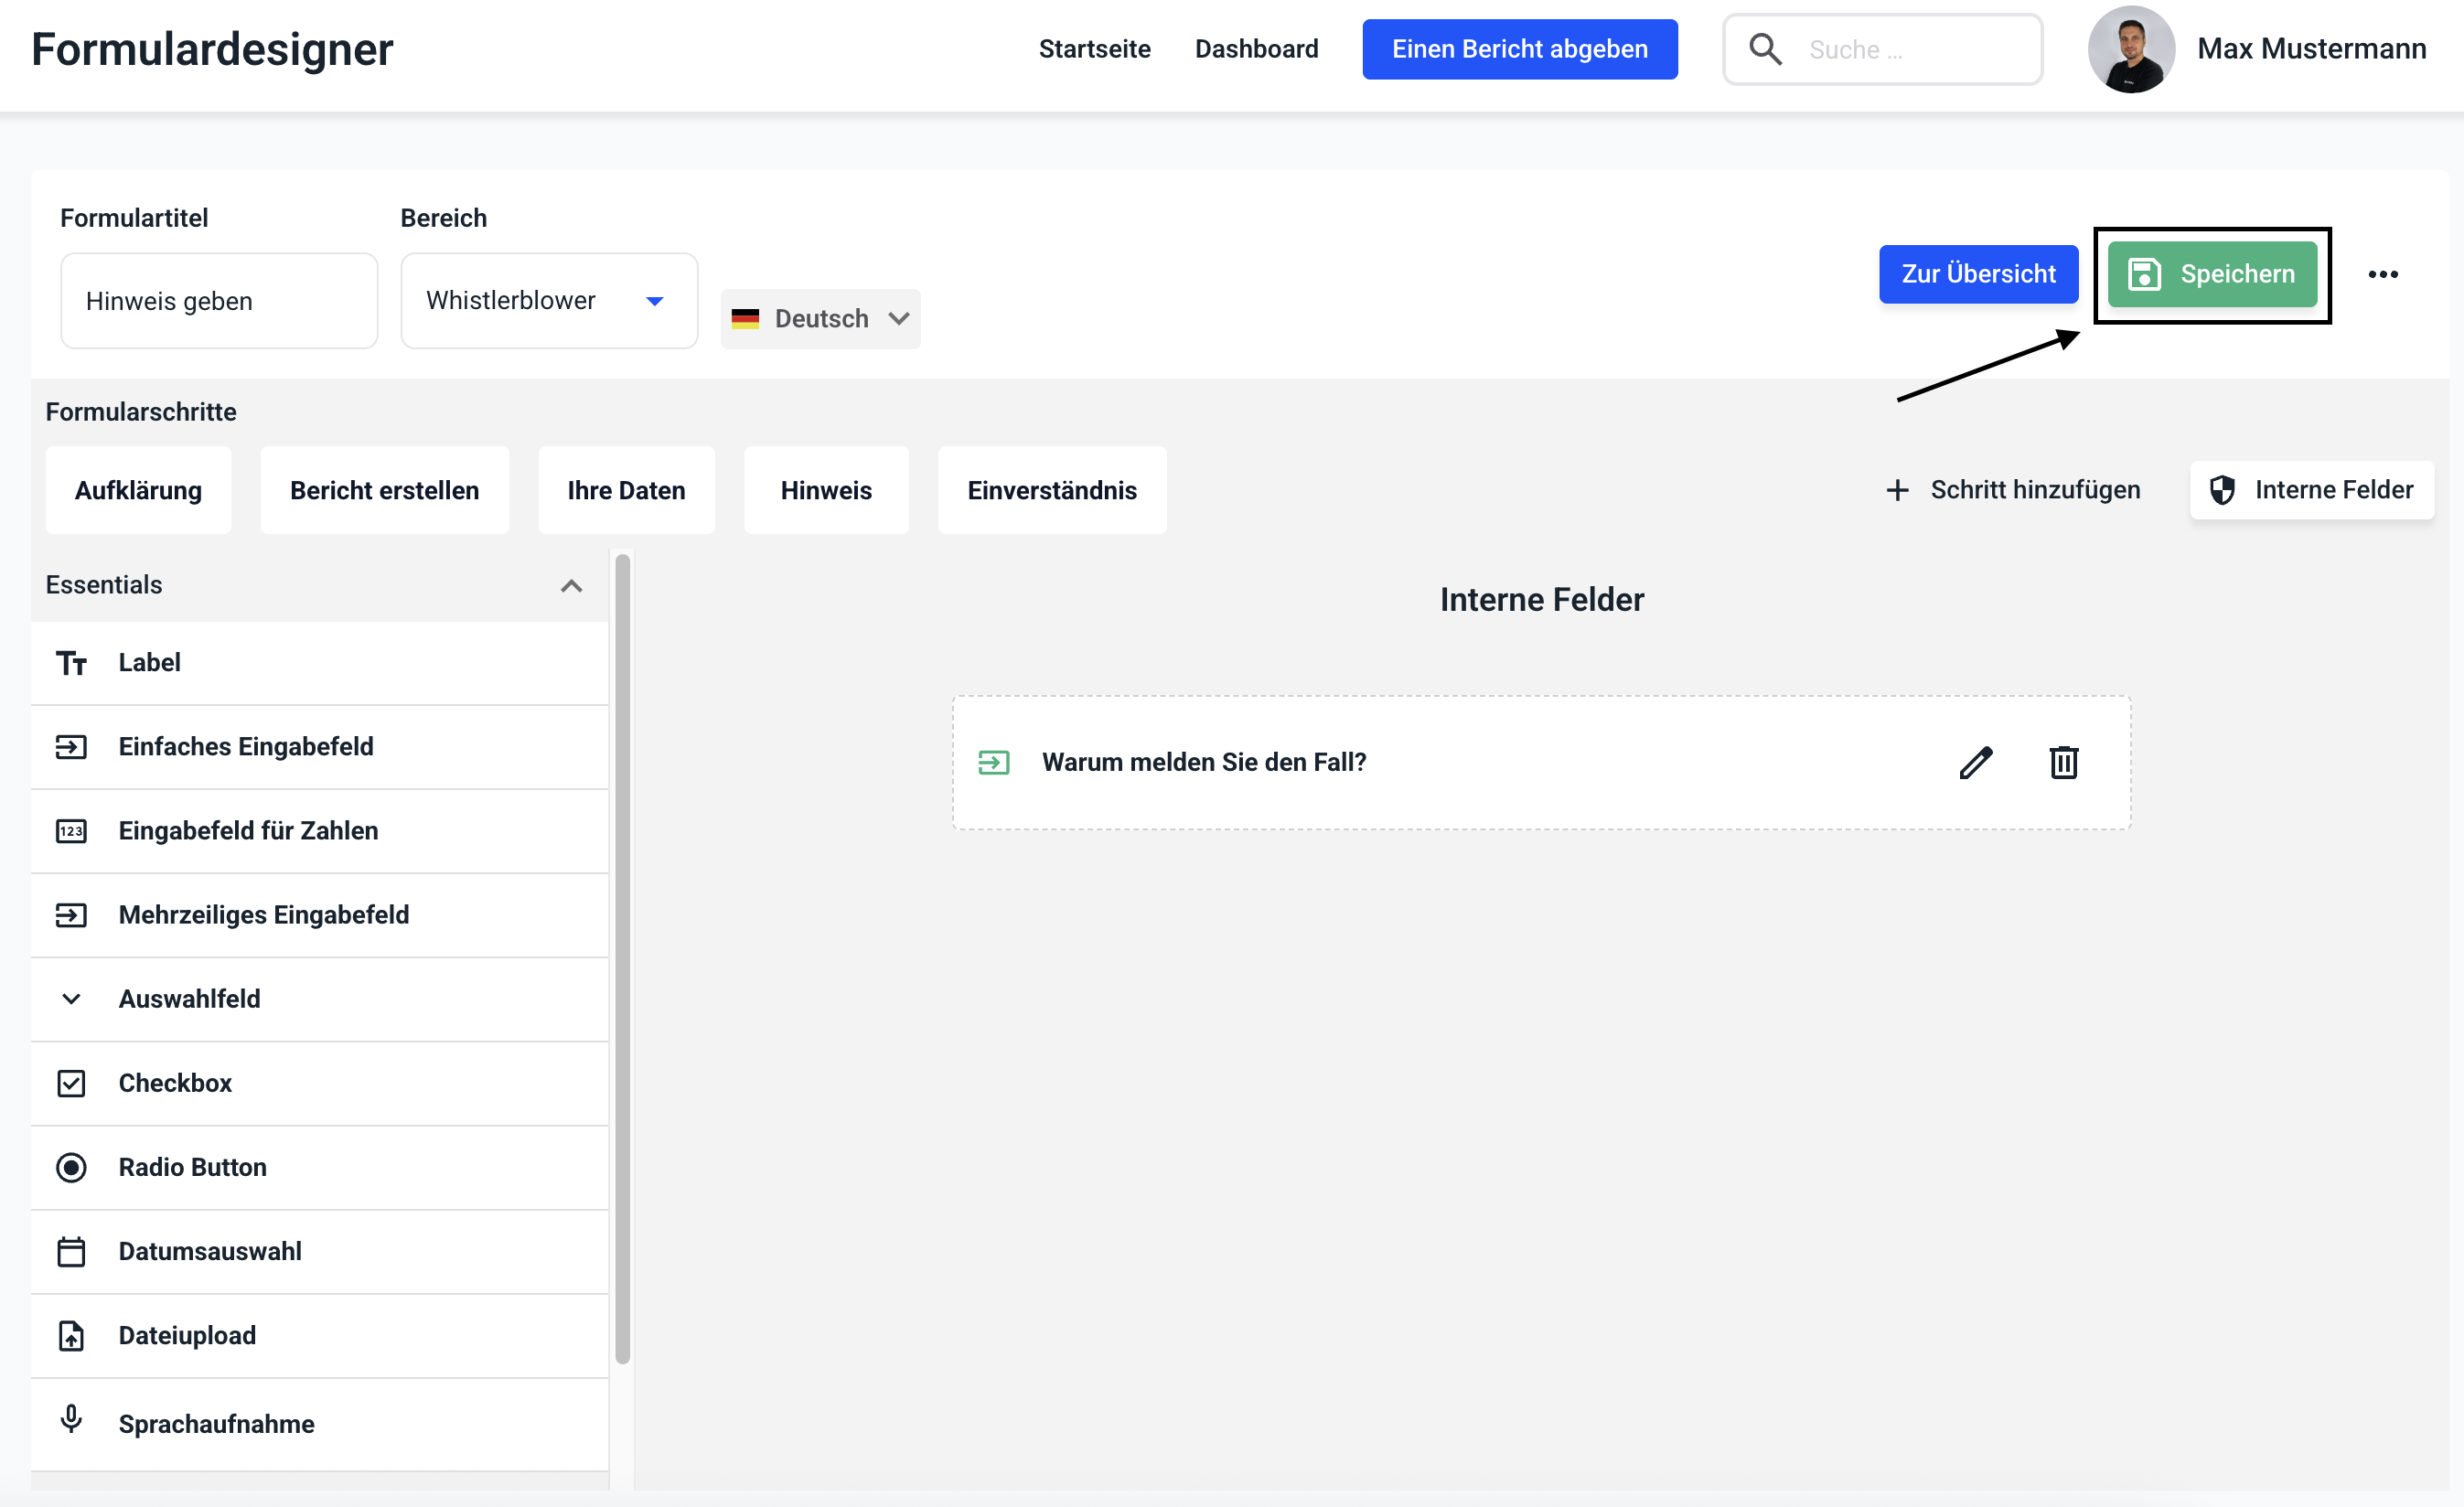
Task: Open Interne Felders shield button
Action: pos(2311,490)
